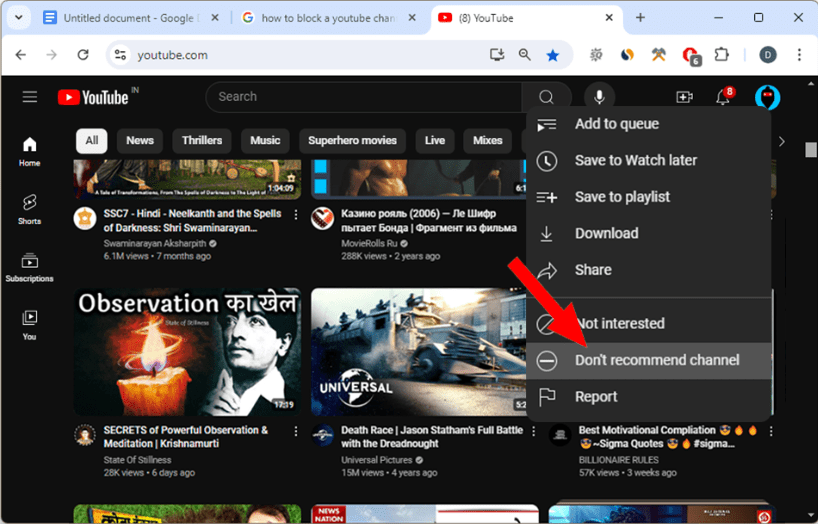
Task: Open the MovieRolls Ru channel link
Action: pyautogui.click(x=369, y=243)
